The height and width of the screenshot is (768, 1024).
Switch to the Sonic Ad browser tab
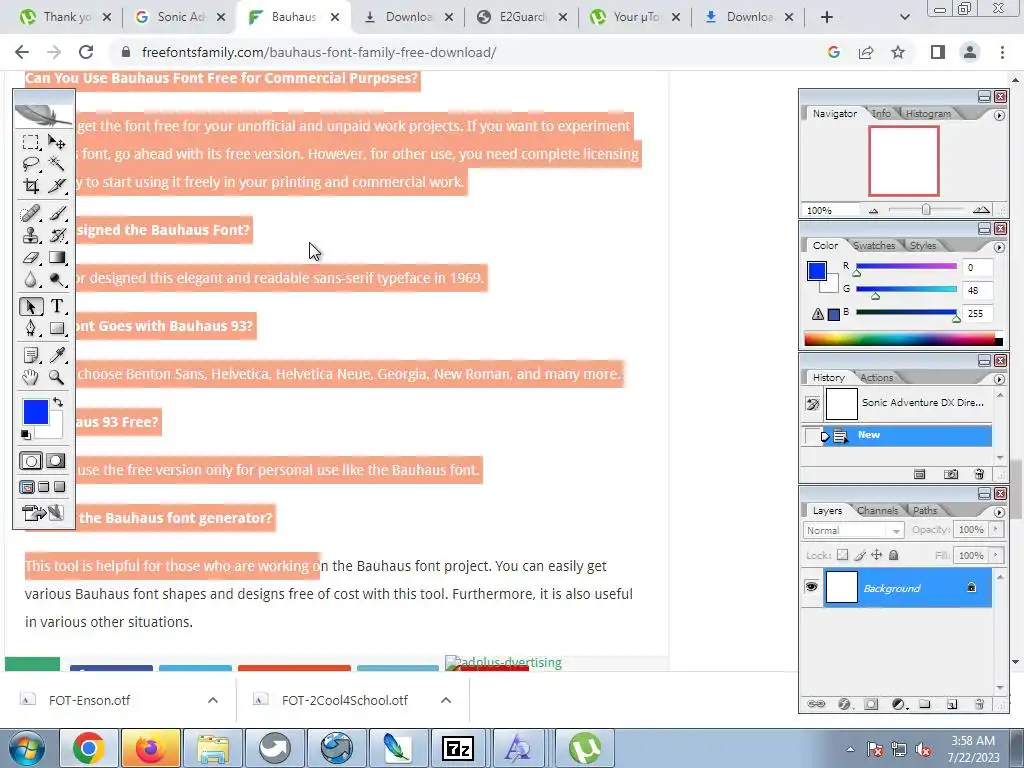(x=180, y=17)
